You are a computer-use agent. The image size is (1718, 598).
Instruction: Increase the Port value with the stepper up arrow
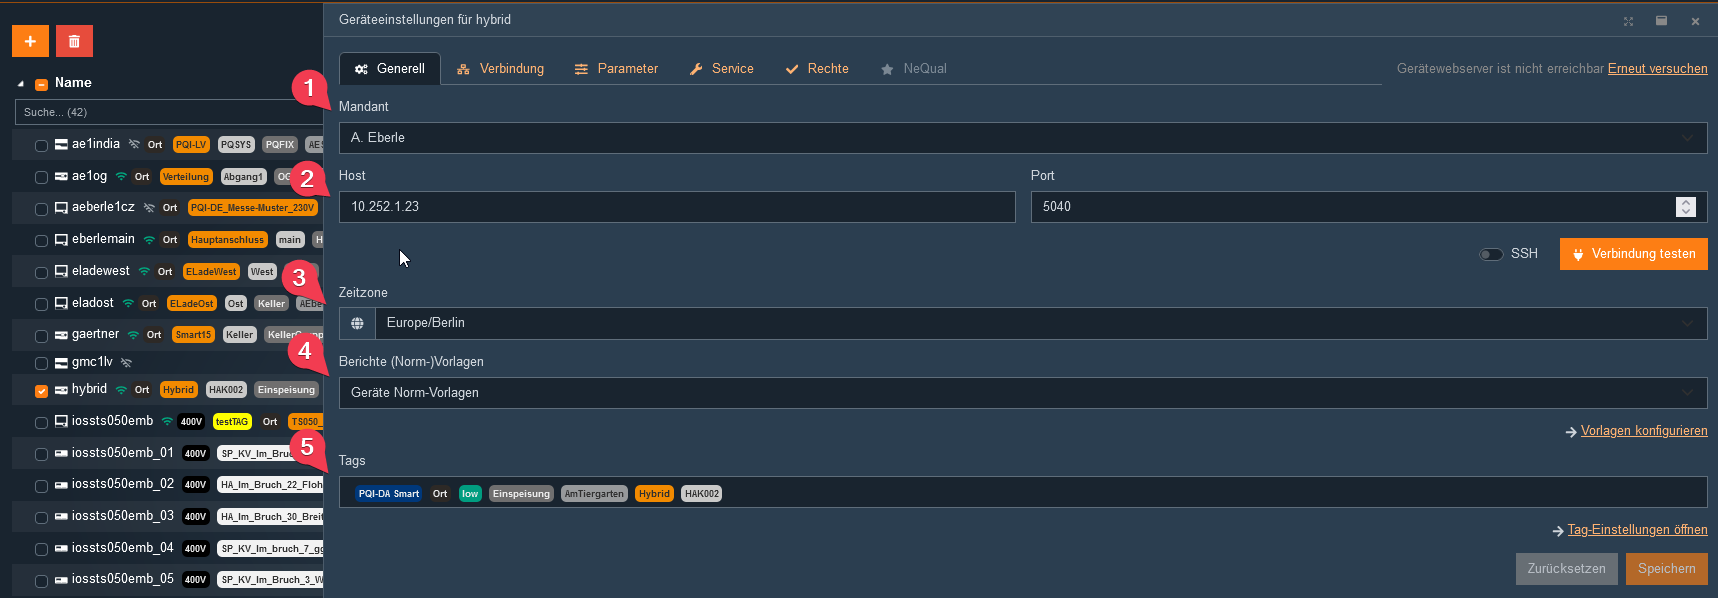[1686, 202]
